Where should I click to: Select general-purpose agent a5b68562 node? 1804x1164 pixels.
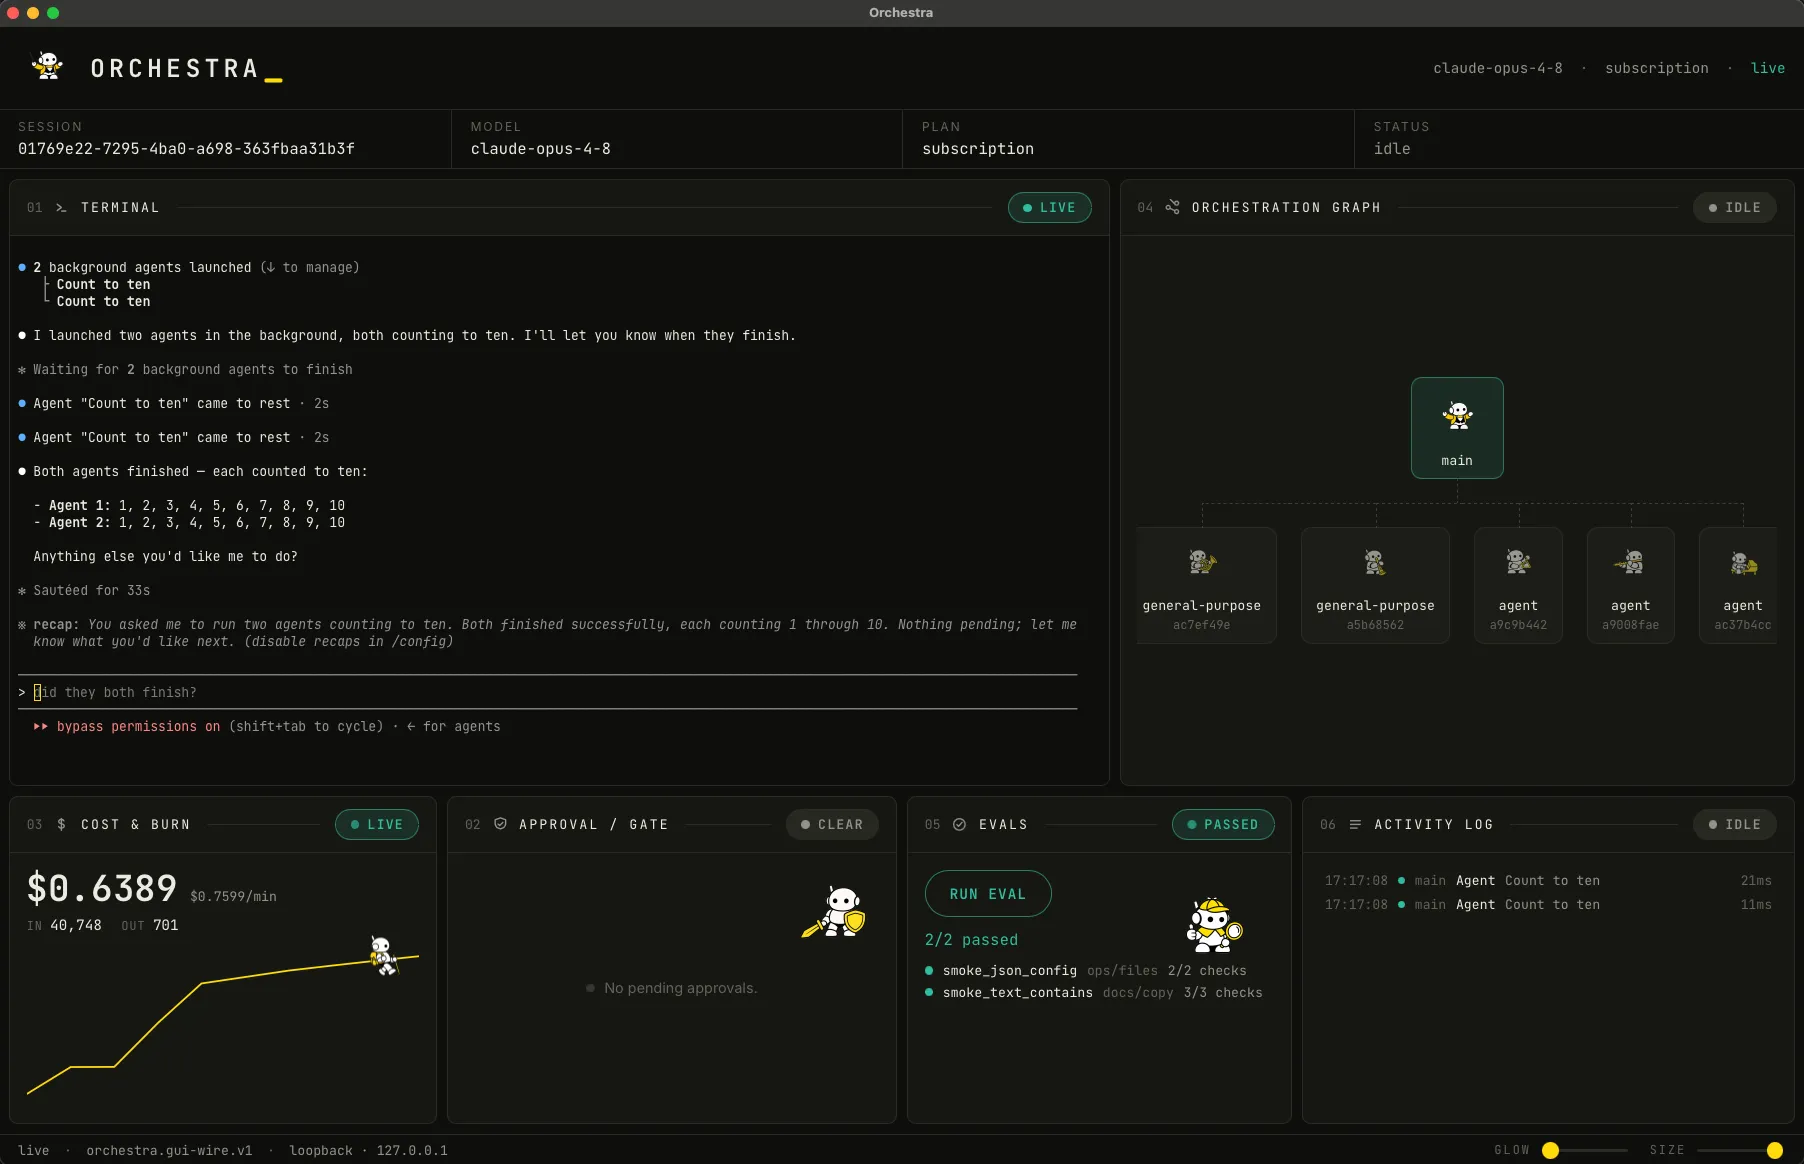point(1375,585)
